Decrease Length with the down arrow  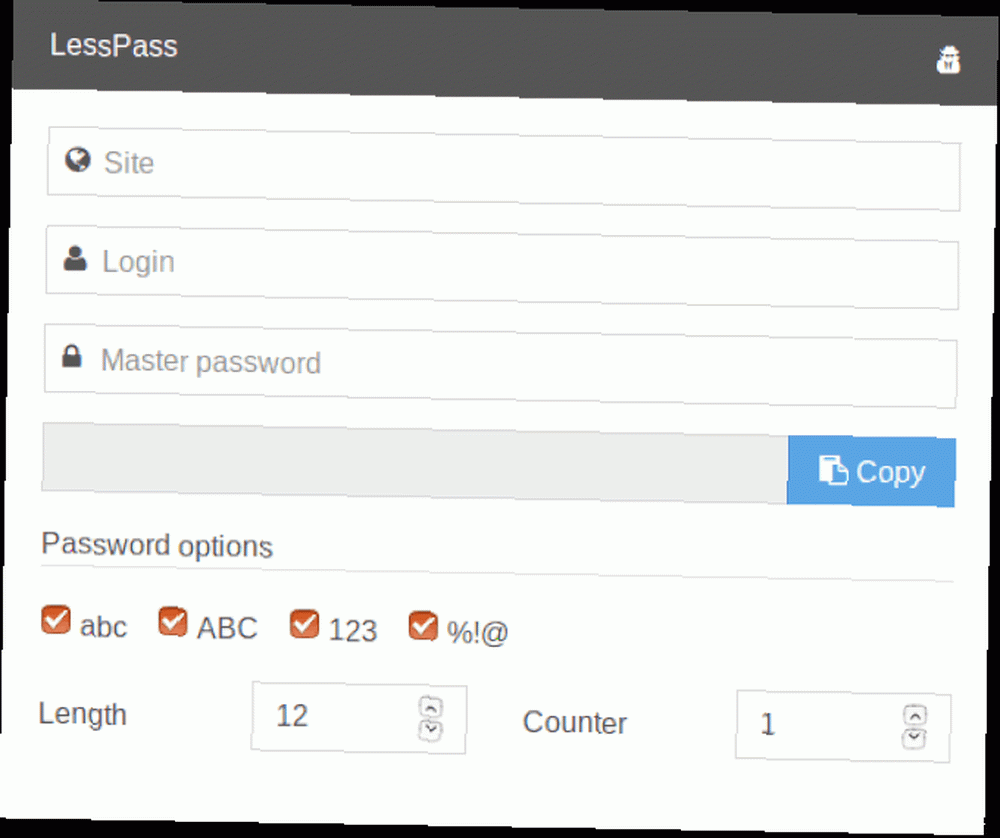[430, 729]
